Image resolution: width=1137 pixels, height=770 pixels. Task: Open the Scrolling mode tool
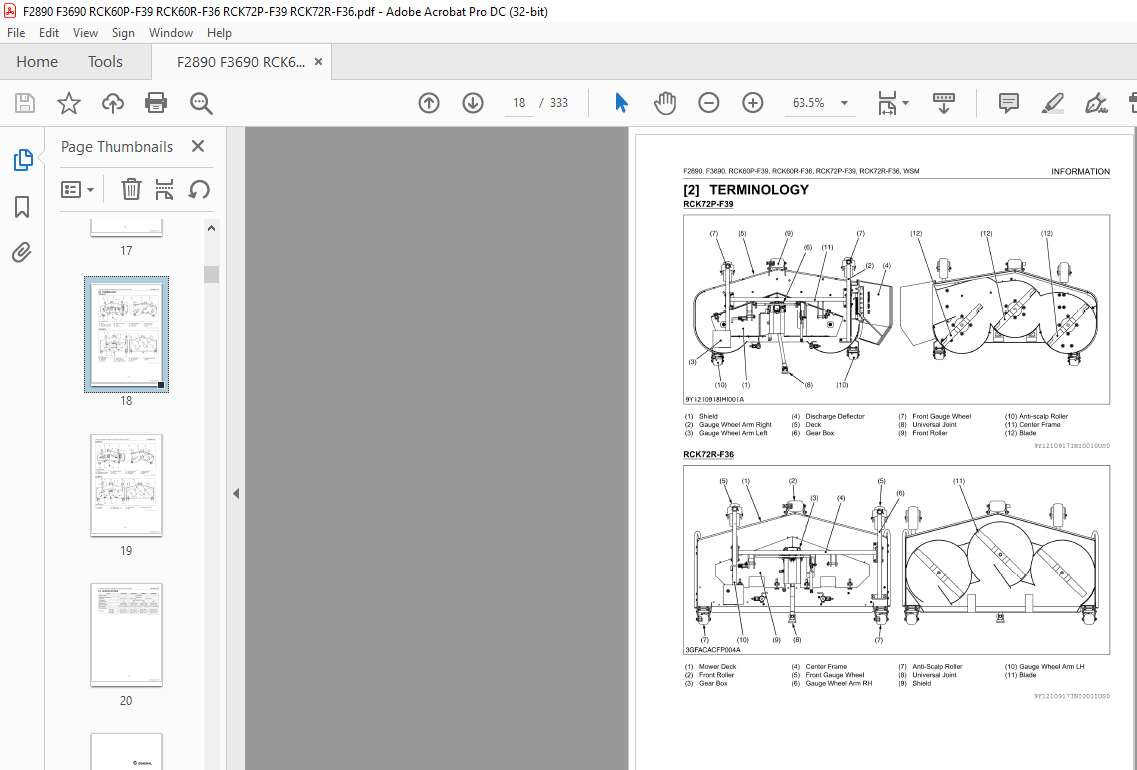943,103
